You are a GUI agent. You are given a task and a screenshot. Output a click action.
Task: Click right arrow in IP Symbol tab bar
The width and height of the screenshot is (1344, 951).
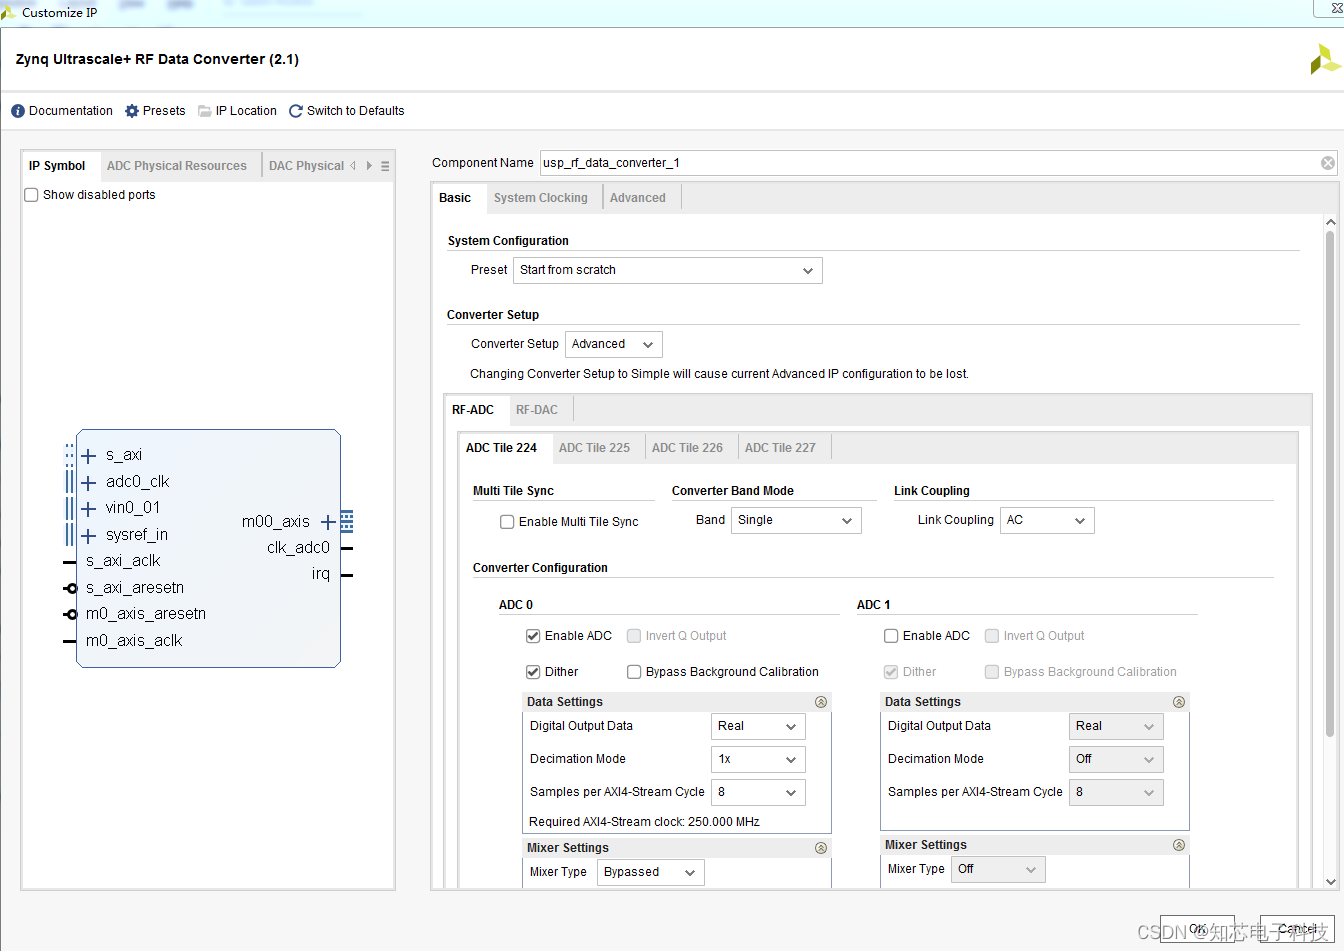tap(369, 166)
